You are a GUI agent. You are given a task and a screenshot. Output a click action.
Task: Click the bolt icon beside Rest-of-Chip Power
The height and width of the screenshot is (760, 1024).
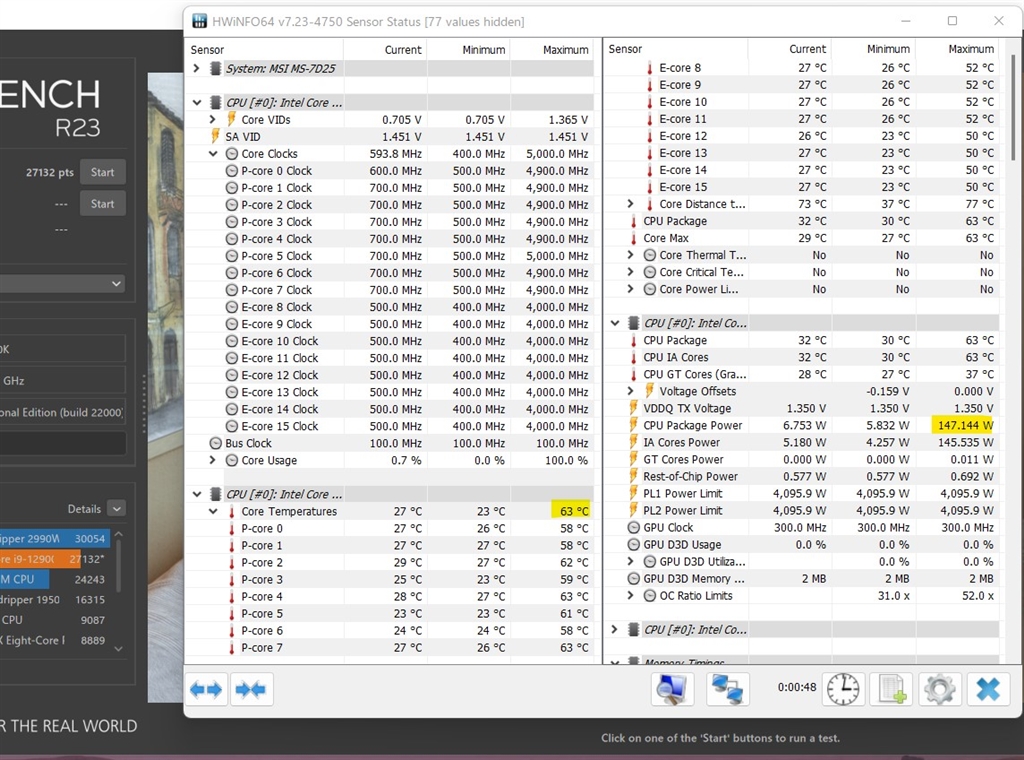point(633,476)
